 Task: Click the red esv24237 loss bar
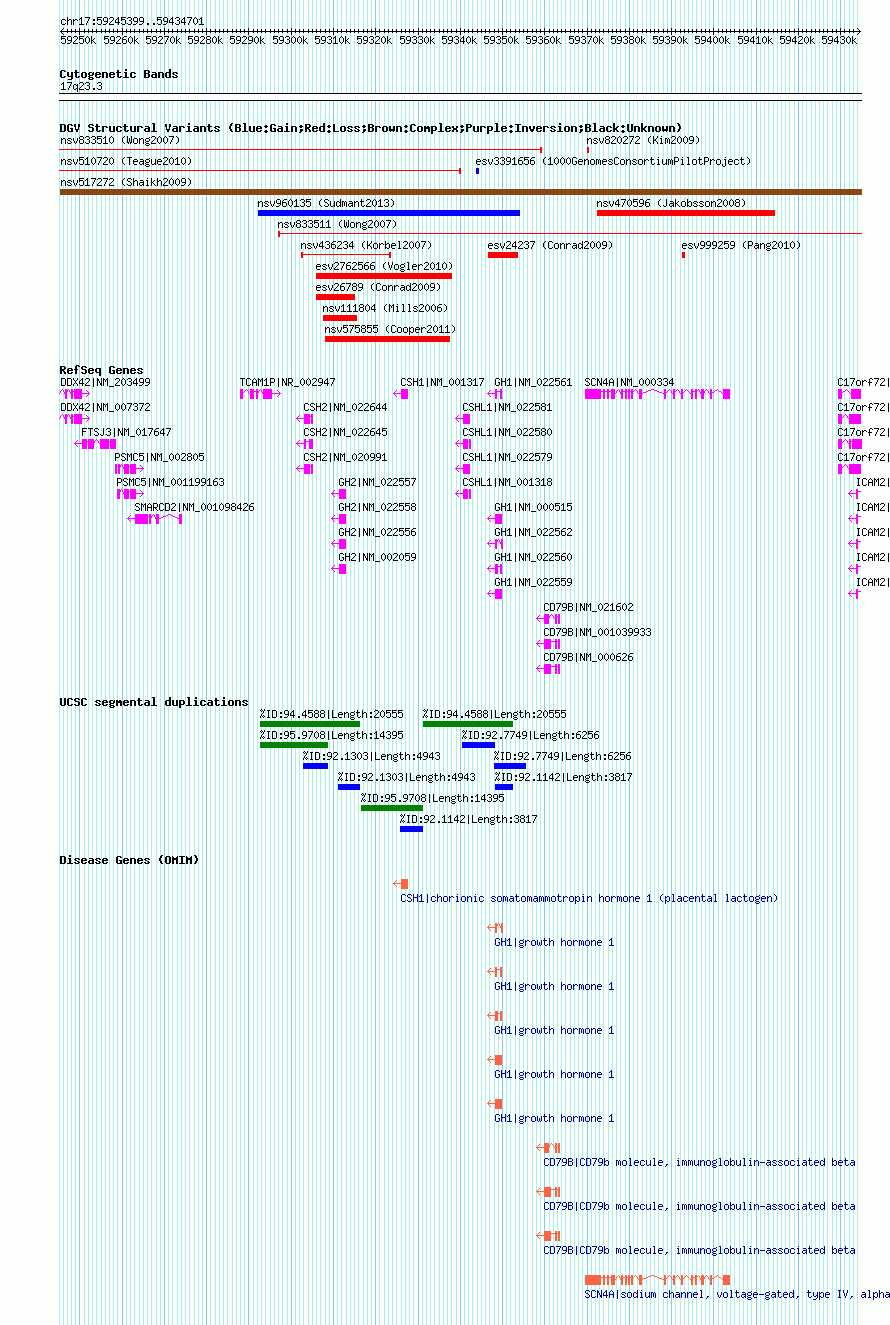click(503, 255)
